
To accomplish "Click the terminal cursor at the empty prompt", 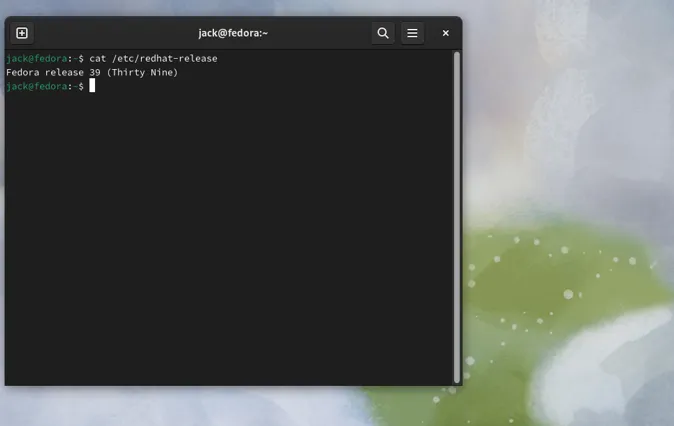I will point(92,86).
